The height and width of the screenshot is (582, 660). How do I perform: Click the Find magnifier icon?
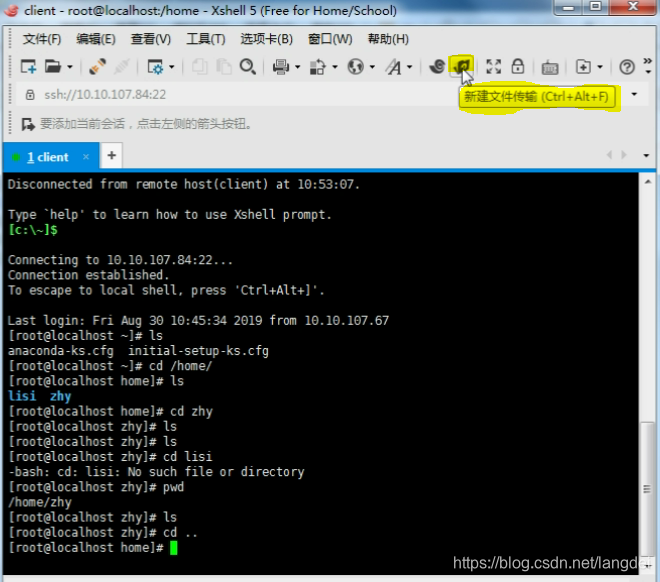(248, 66)
